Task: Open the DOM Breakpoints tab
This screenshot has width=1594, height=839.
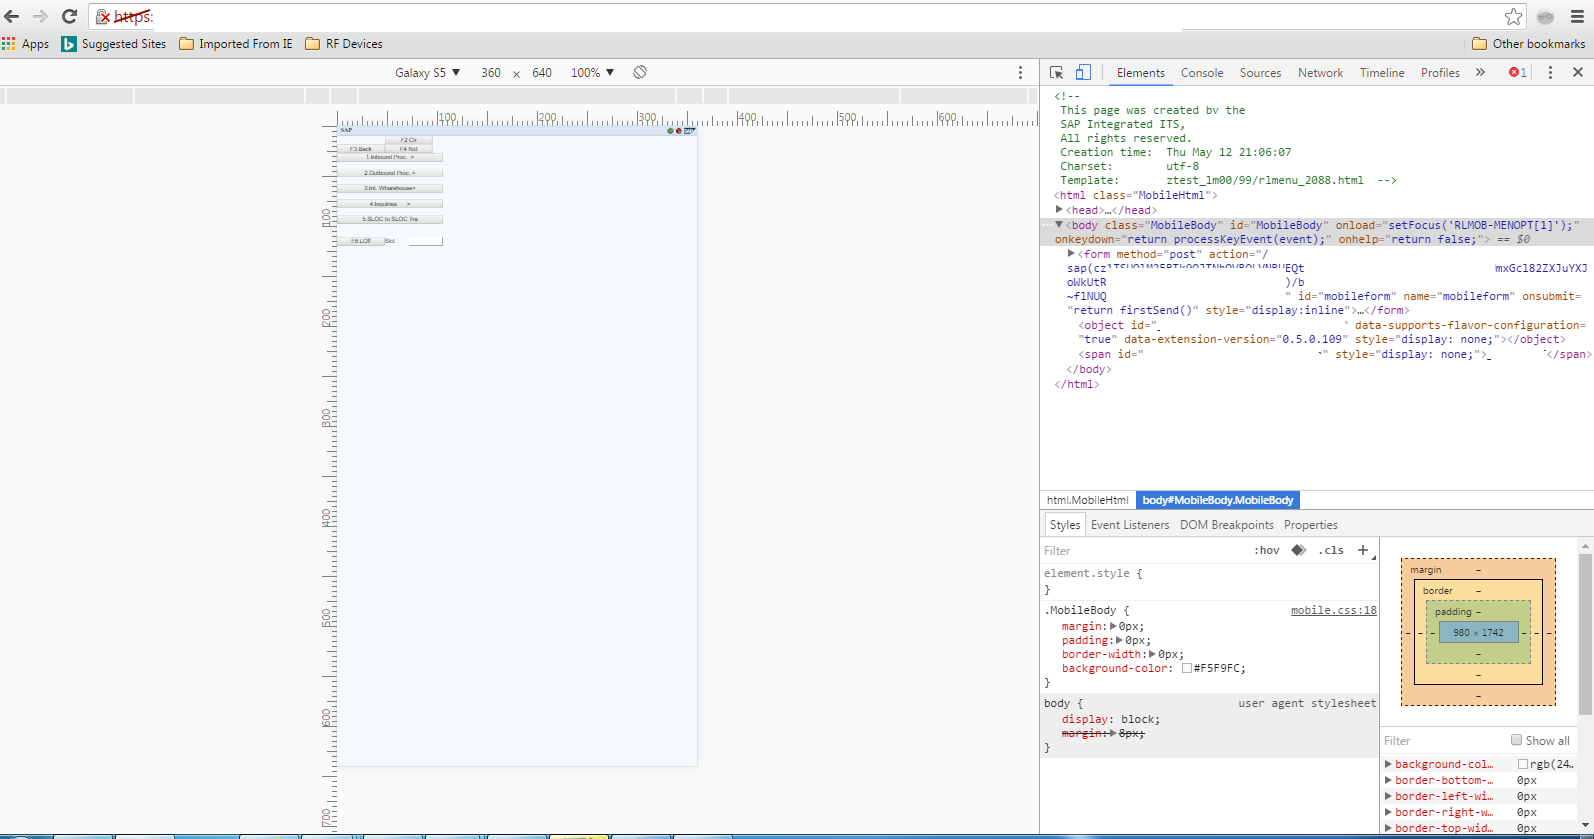Action: 1227,525
